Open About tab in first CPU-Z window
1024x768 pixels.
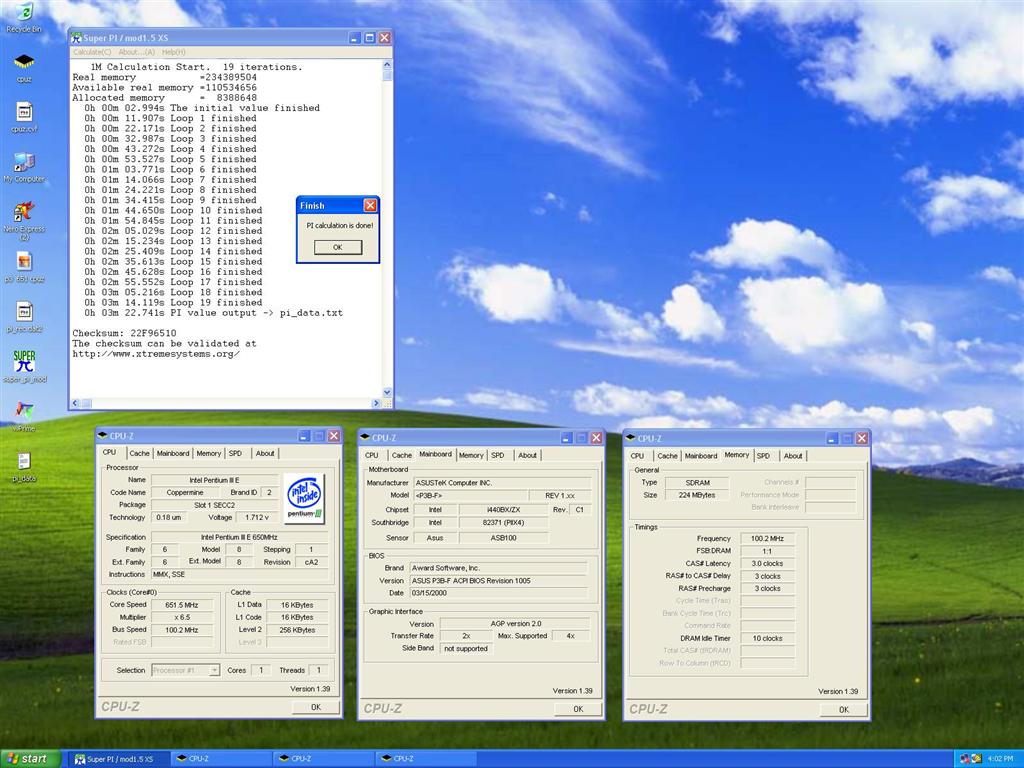265,453
